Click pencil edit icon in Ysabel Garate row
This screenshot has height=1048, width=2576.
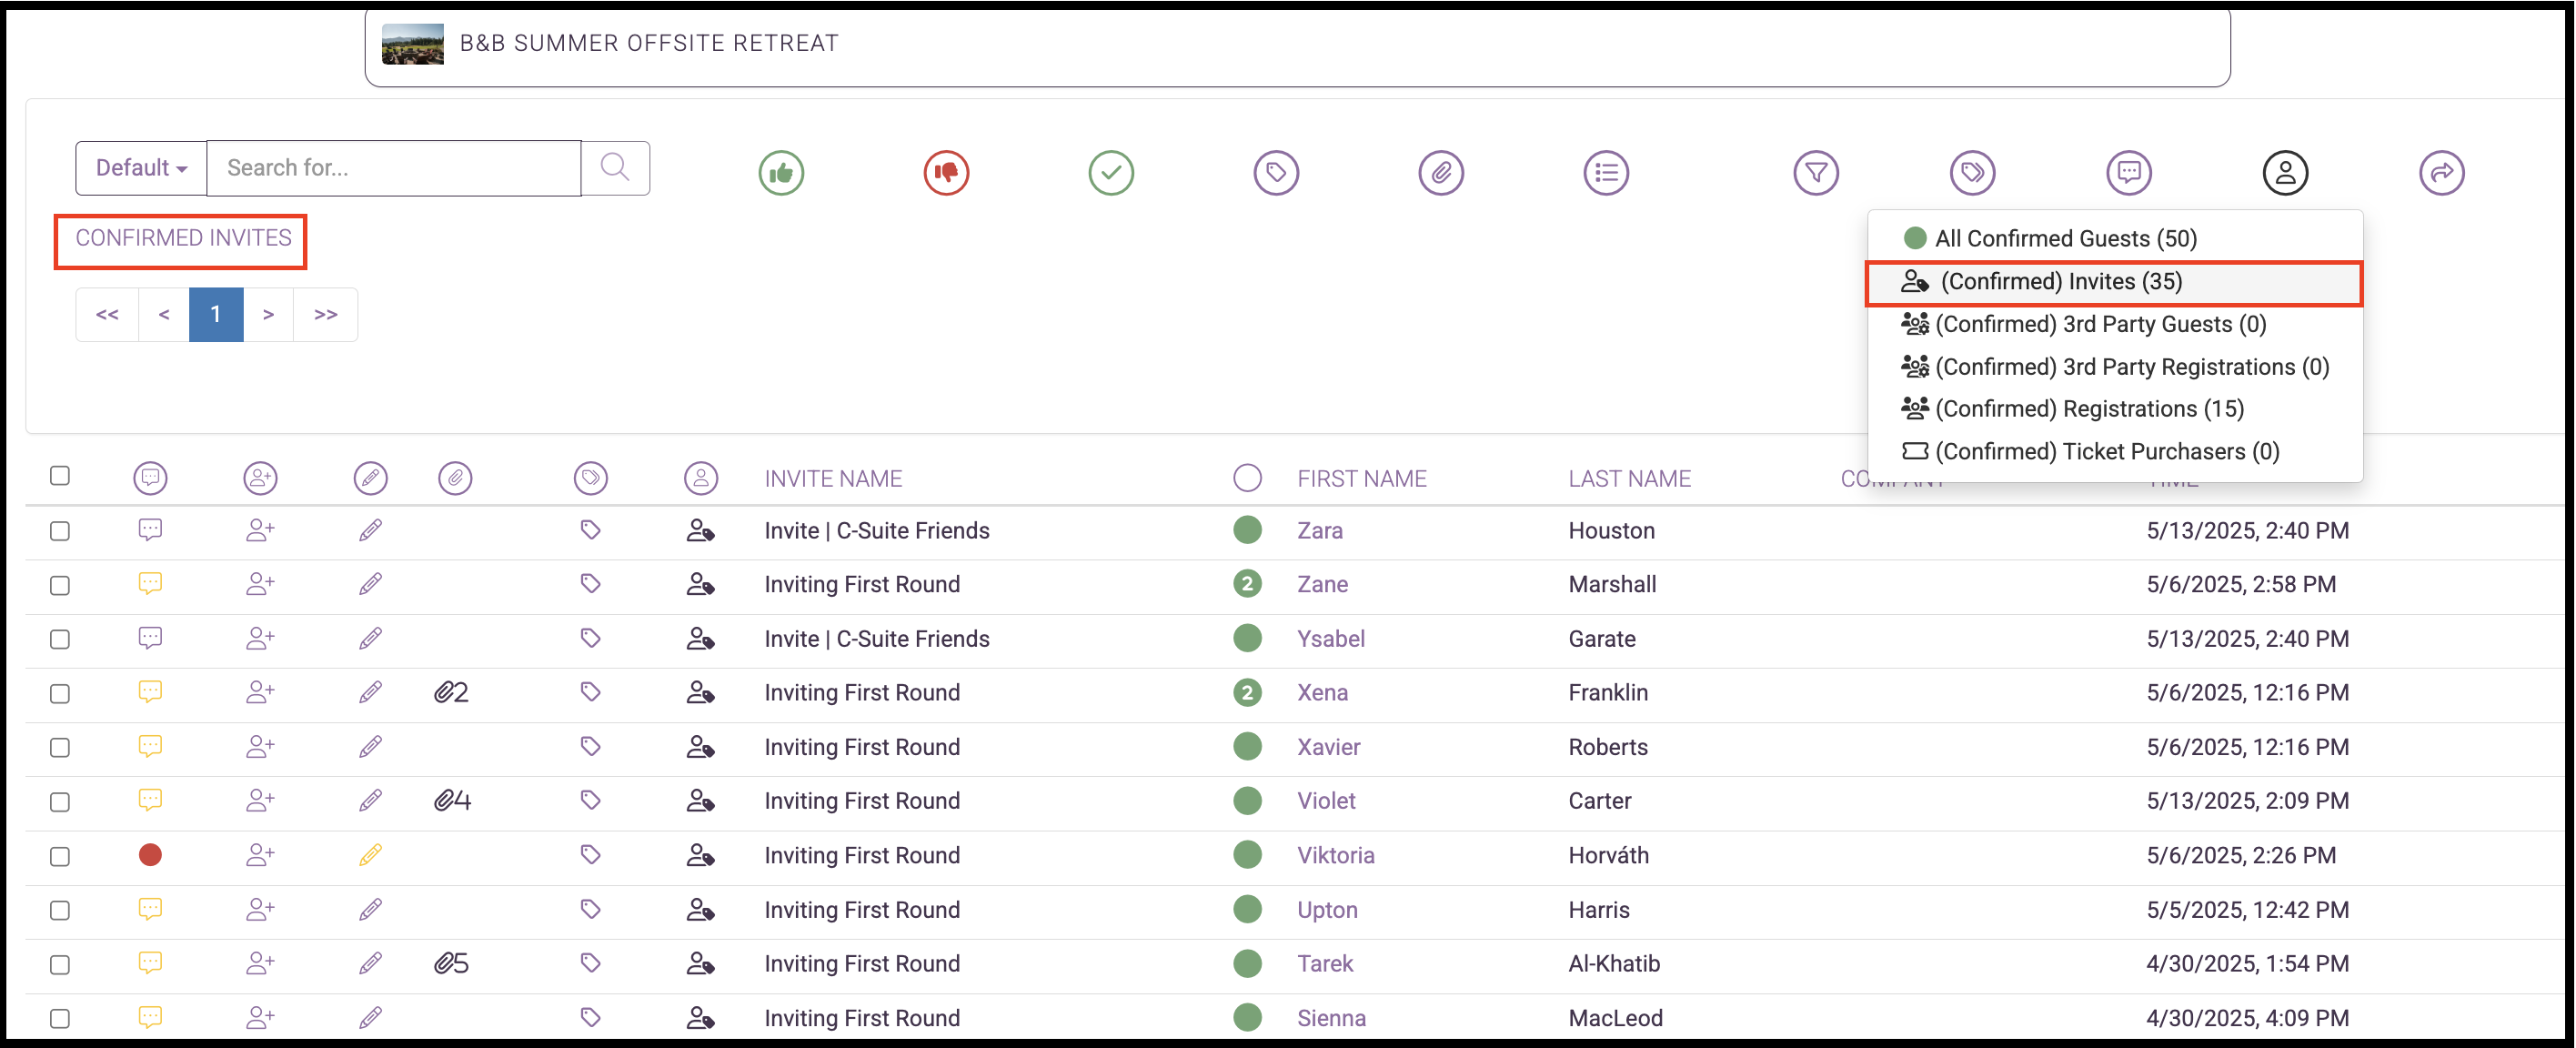370,638
